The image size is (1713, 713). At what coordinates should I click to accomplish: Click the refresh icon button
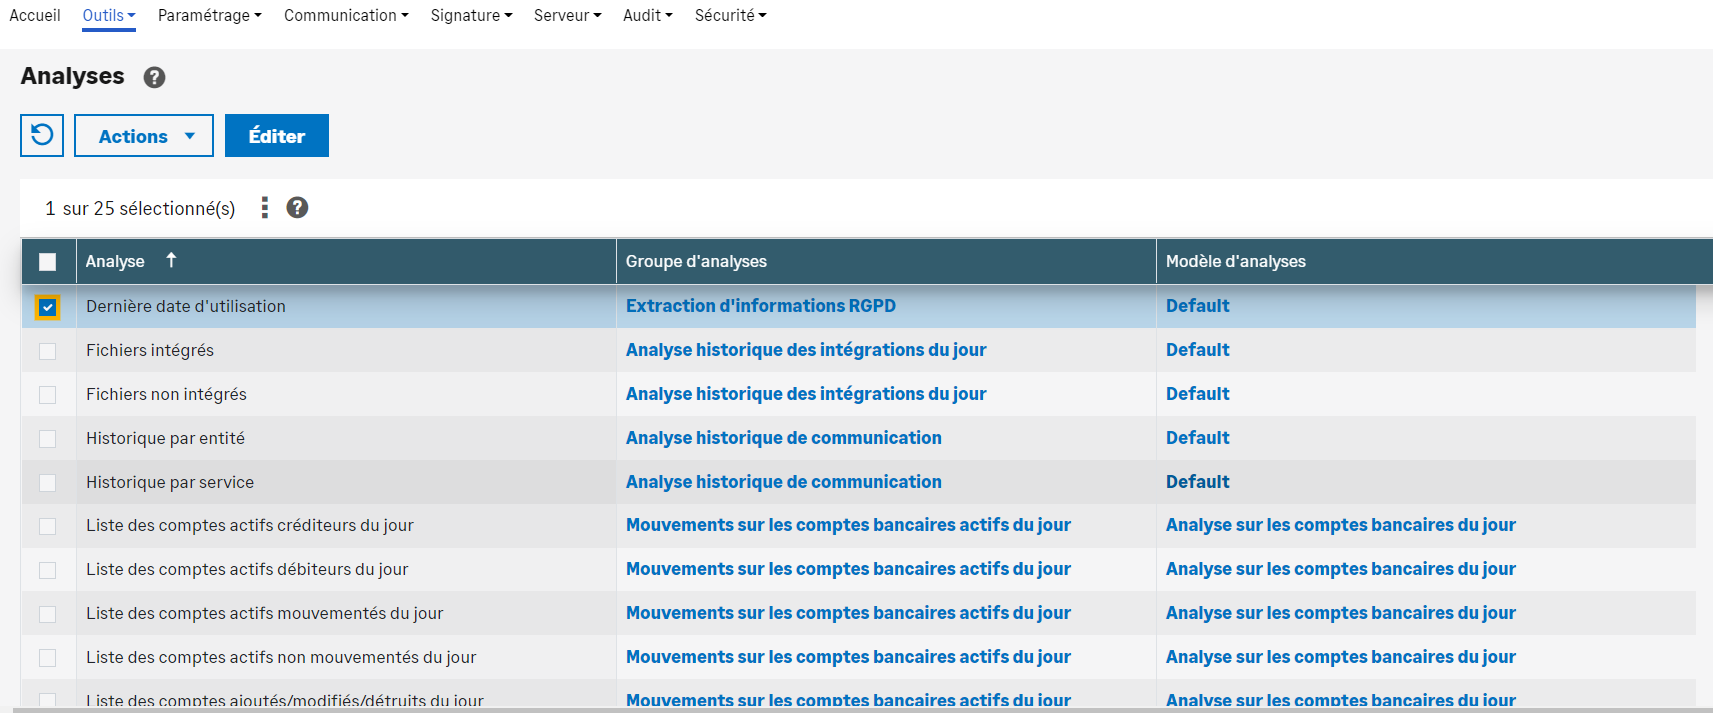coord(42,135)
